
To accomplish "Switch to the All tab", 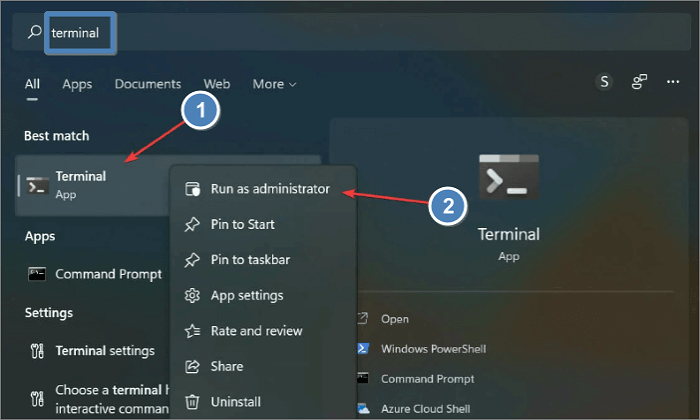I will point(32,84).
